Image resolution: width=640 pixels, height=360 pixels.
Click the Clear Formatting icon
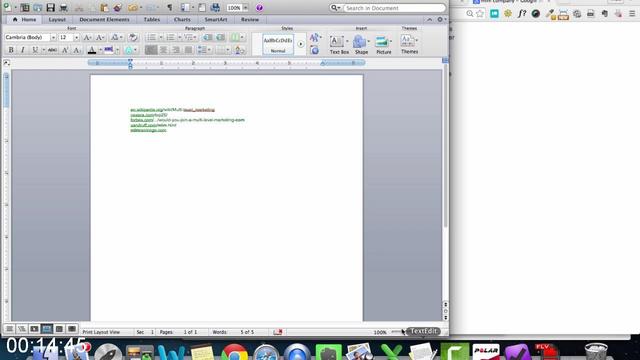(x=133, y=38)
